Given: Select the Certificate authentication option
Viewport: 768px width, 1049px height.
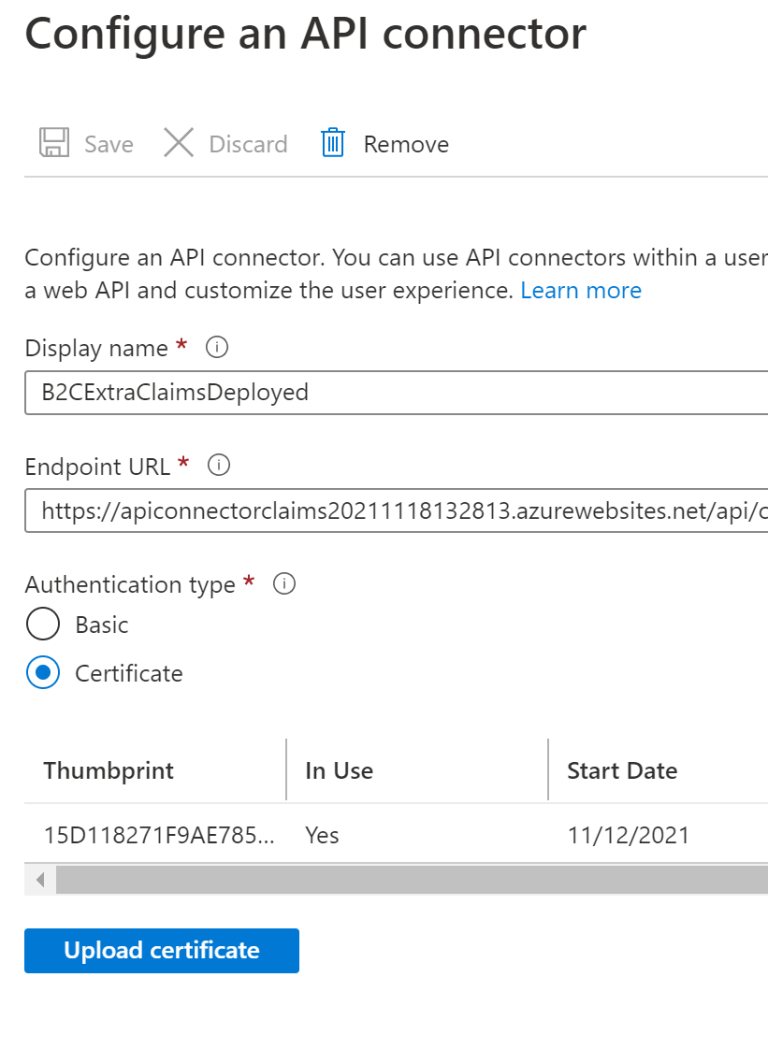Looking at the screenshot, I should (42, 672).
